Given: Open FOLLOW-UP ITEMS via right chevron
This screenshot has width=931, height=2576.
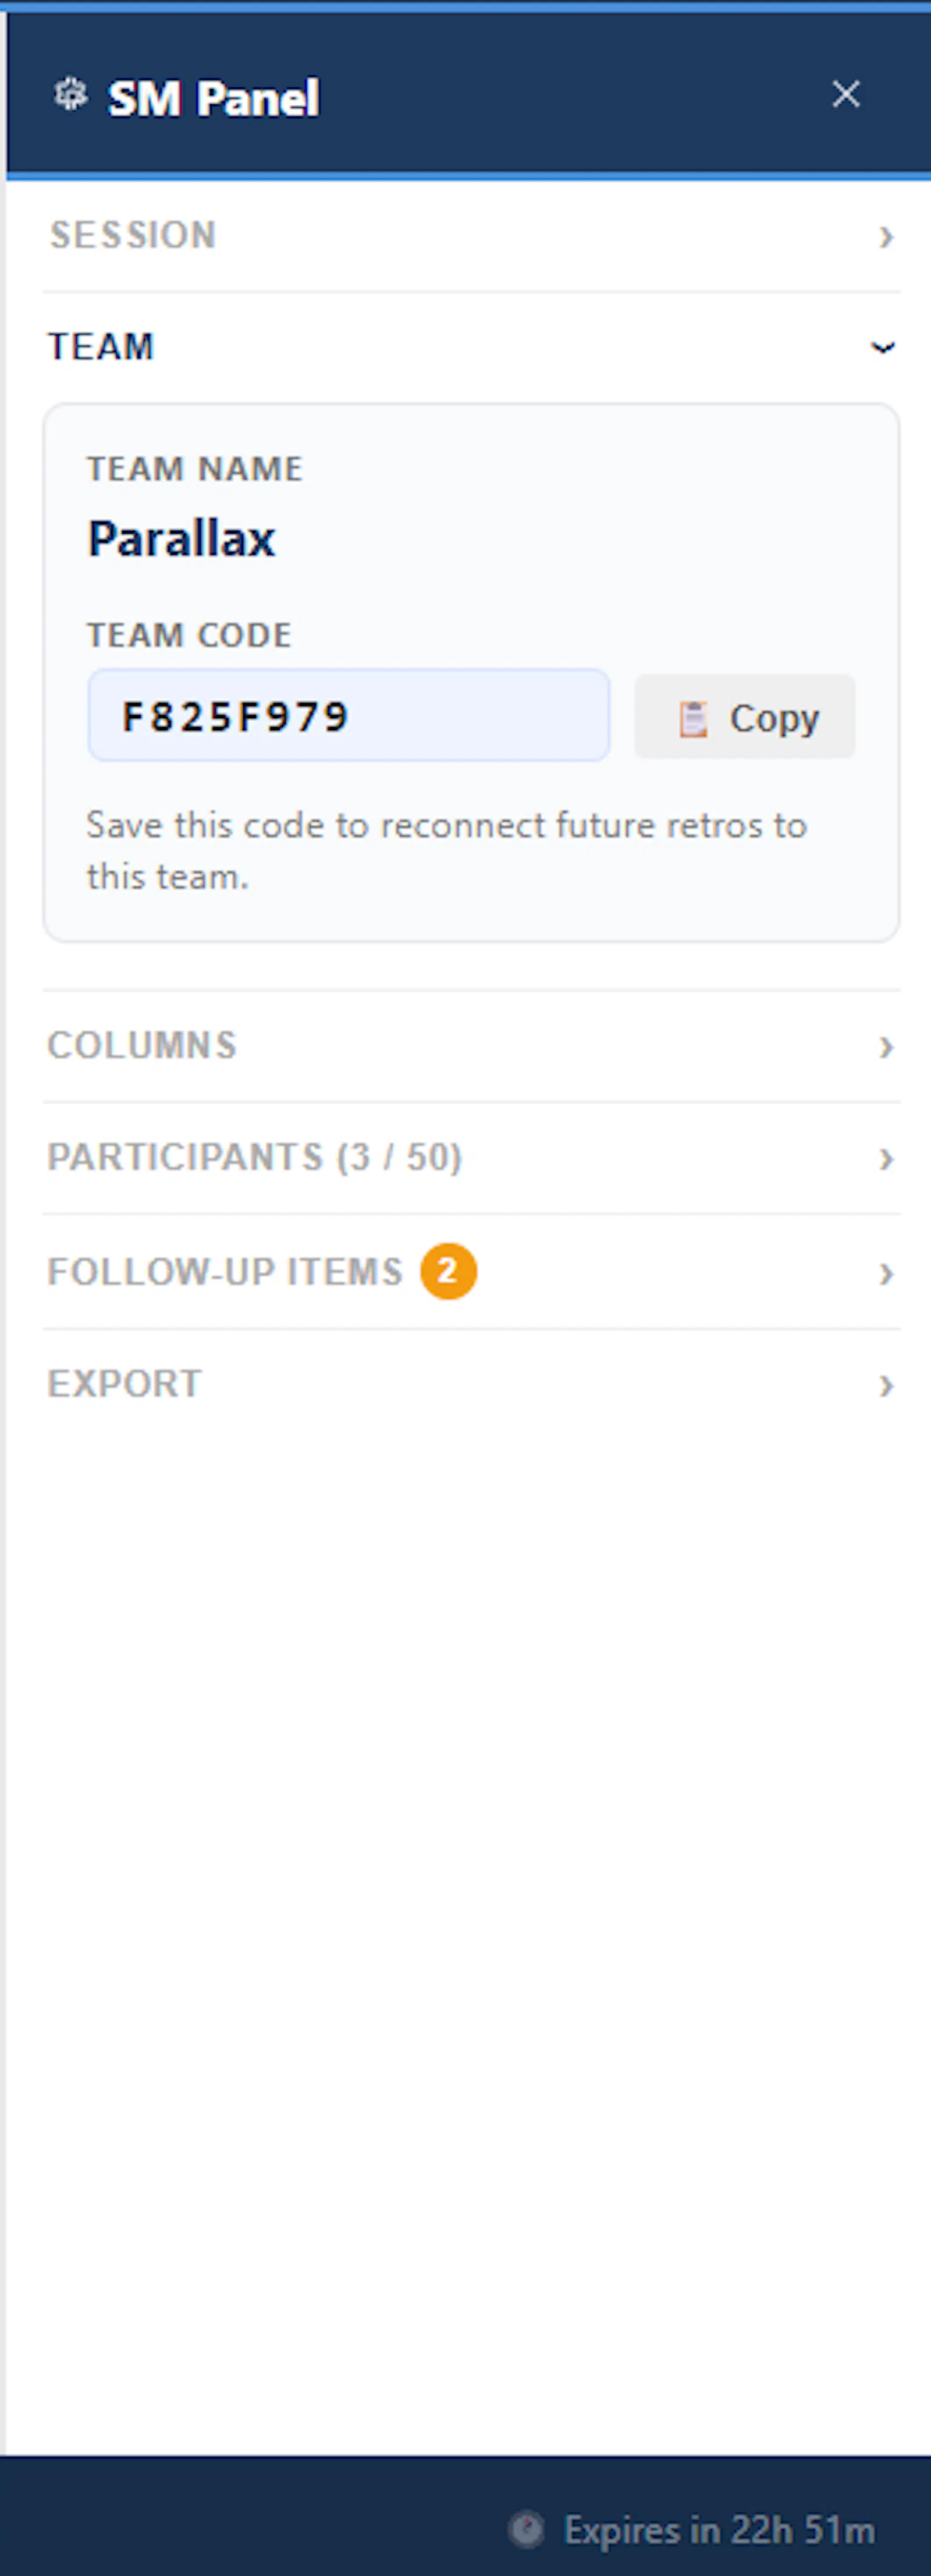Looking at the screenshot, I should [885, 1273].
